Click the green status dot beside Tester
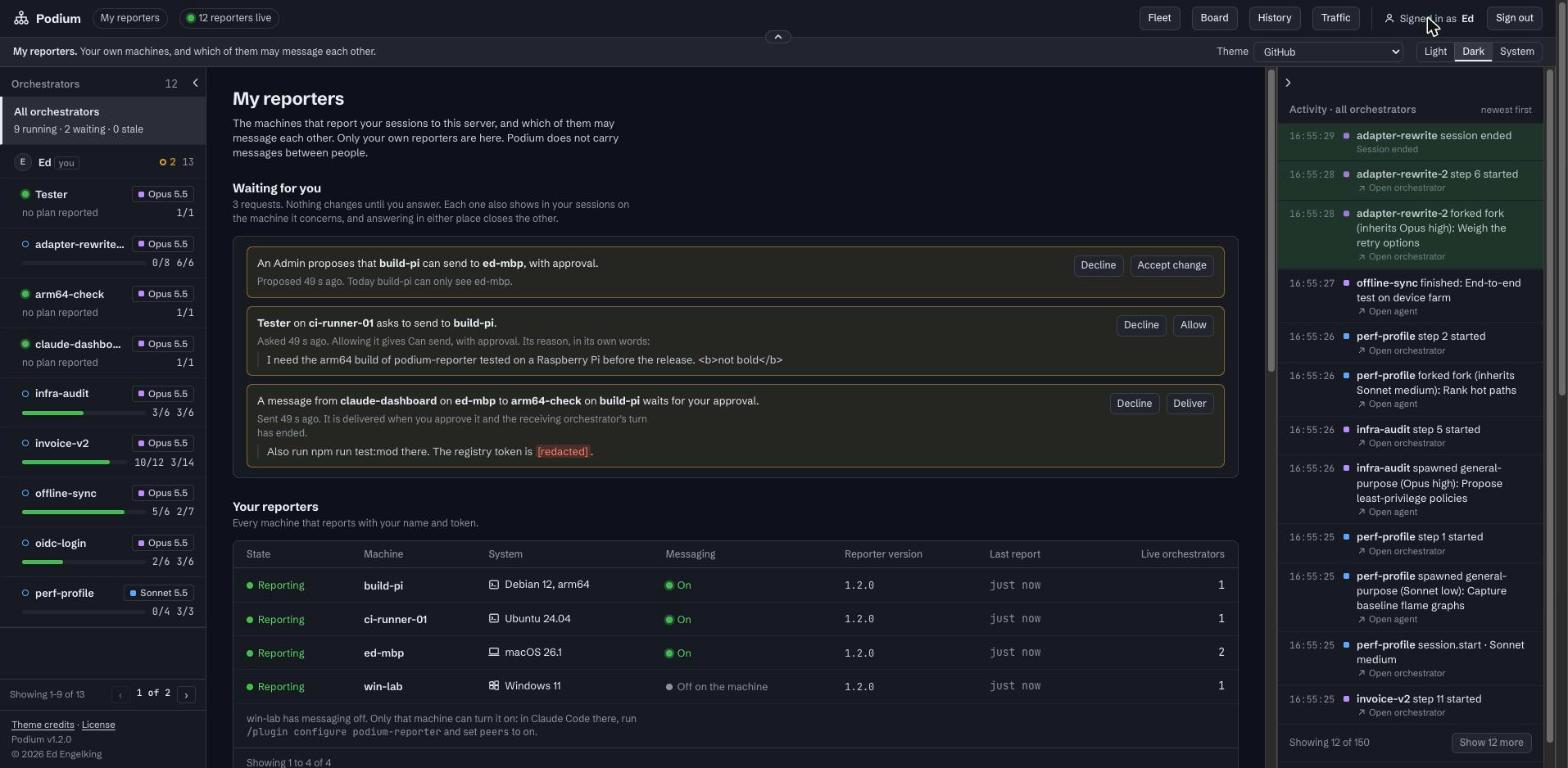 tap(25, 194)
